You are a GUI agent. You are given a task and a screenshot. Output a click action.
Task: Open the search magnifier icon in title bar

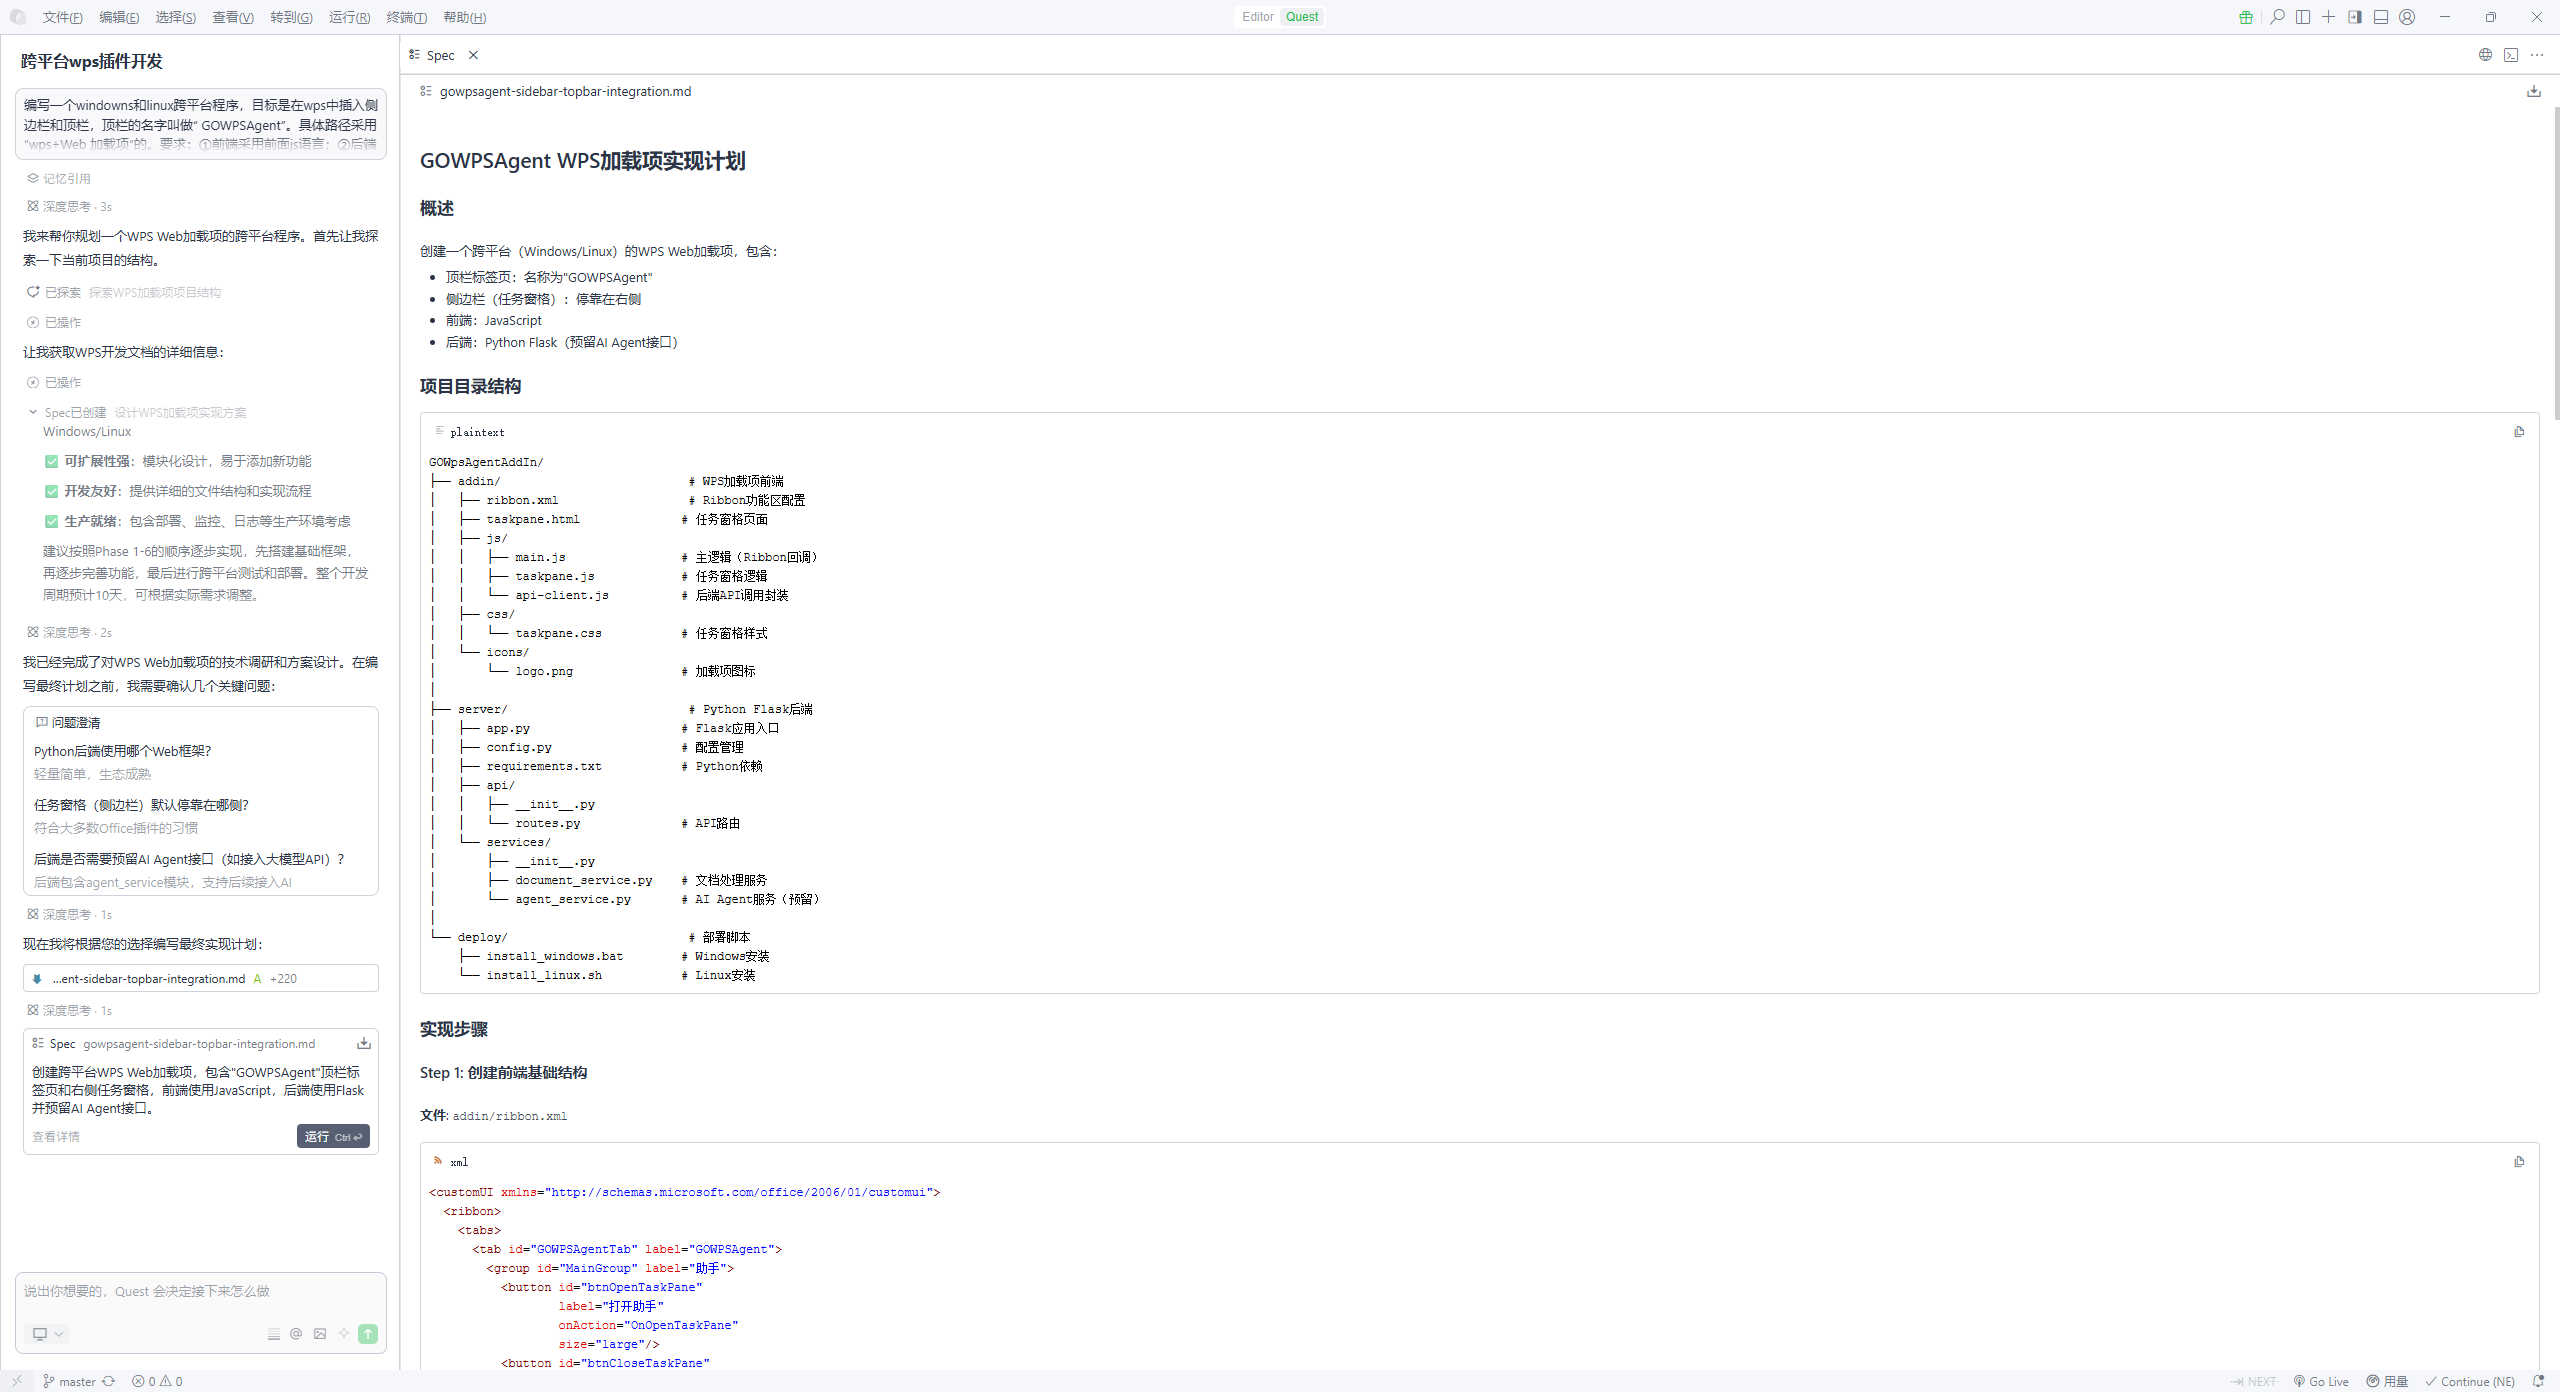(x=2277, y=17)
